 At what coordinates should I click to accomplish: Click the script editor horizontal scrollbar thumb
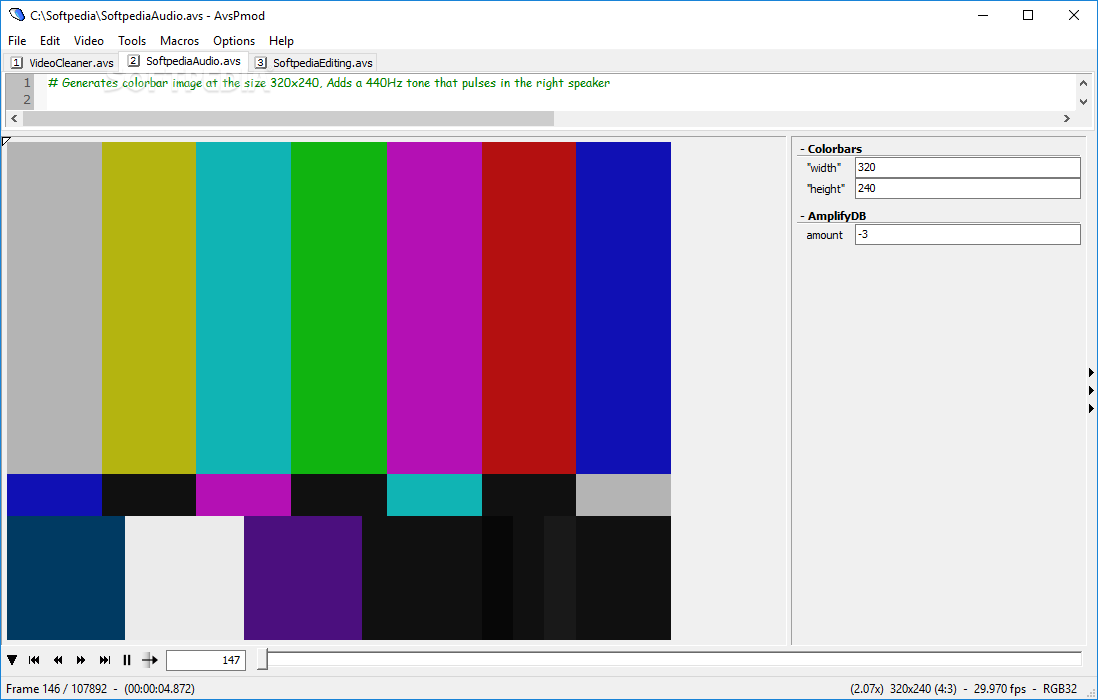pos(288,118)
